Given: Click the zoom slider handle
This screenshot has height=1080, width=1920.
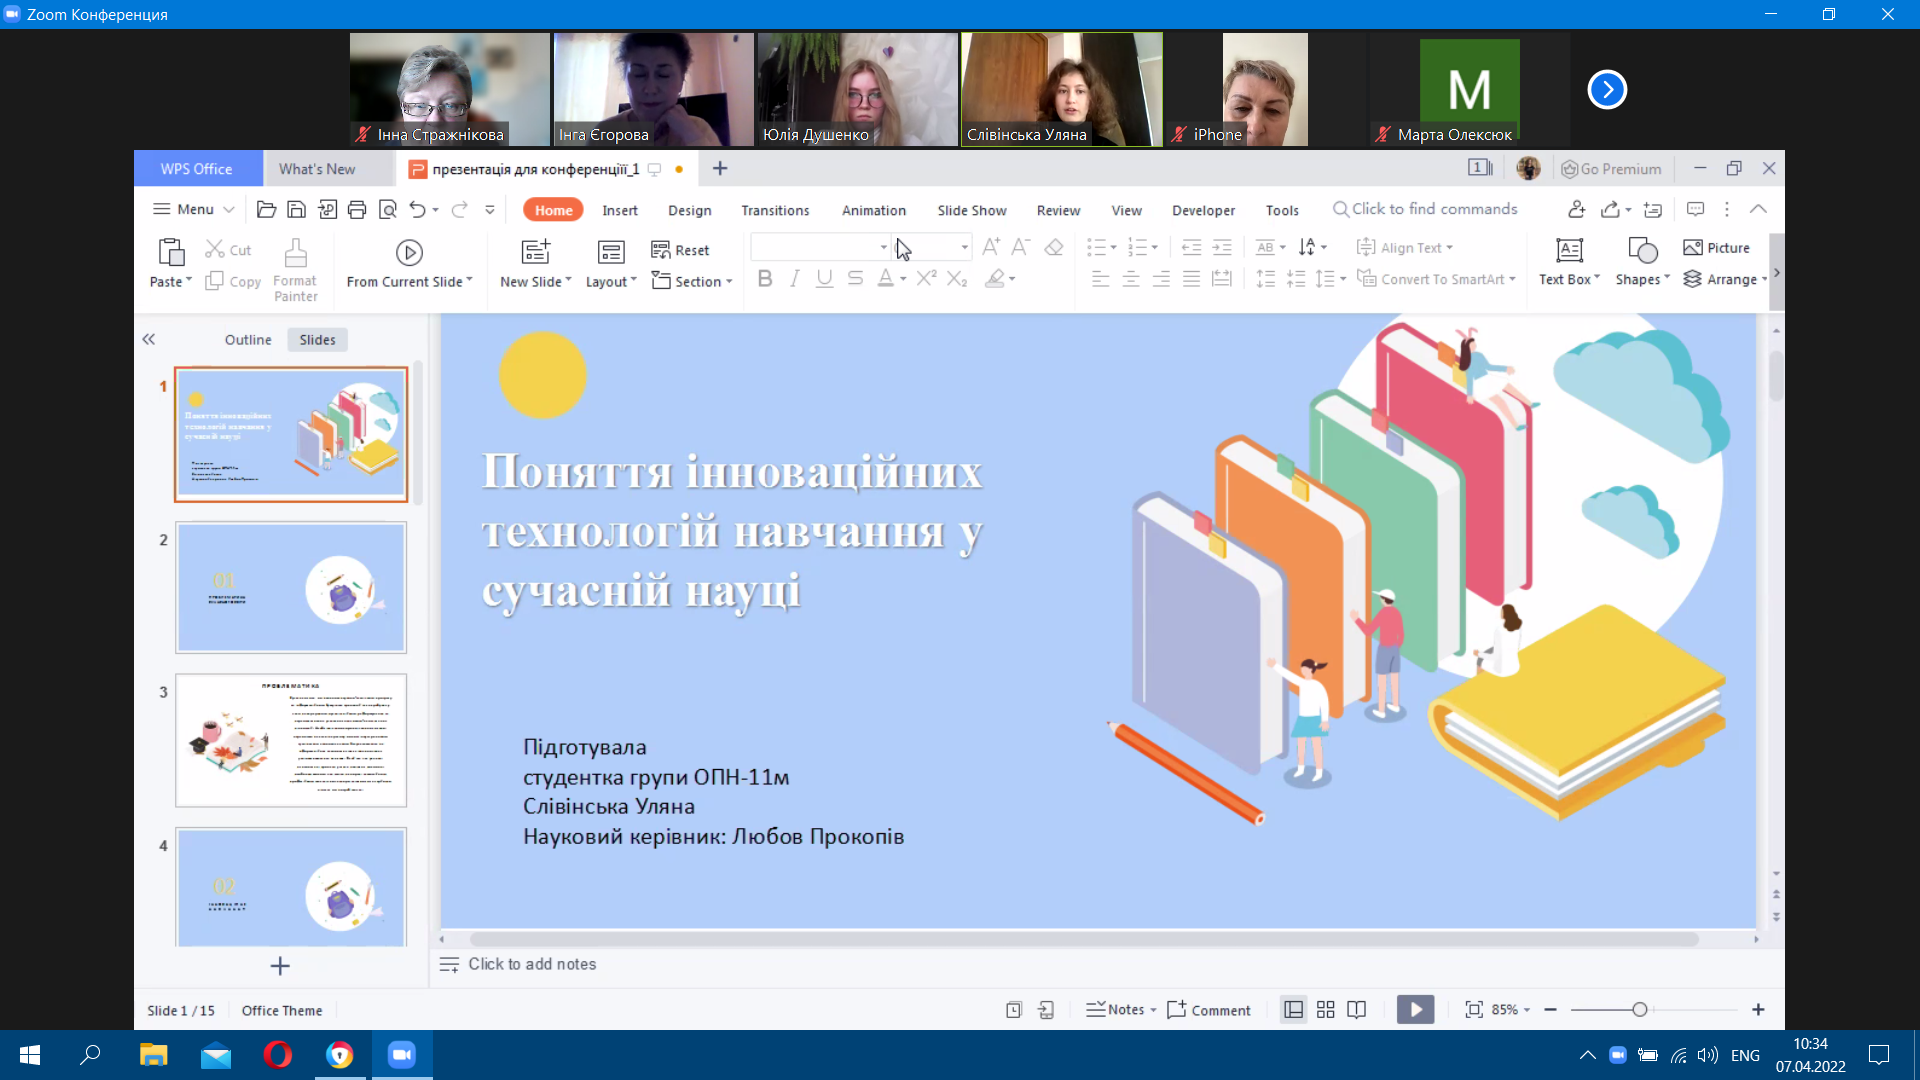Looking at the screenshot, I should [1640, 1010].
